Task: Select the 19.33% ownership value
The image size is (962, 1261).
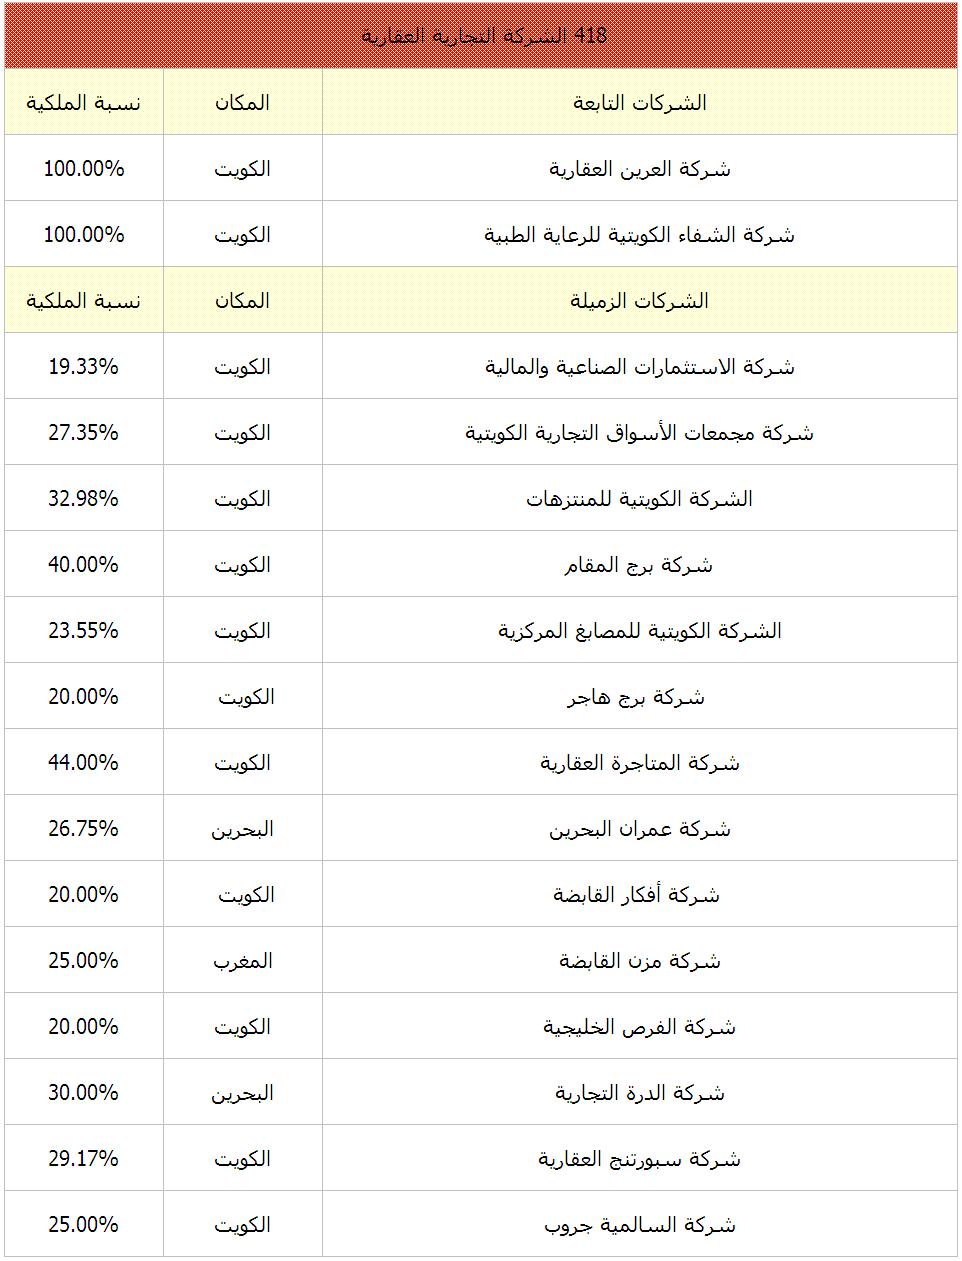Action: click(x=83, y=366)
